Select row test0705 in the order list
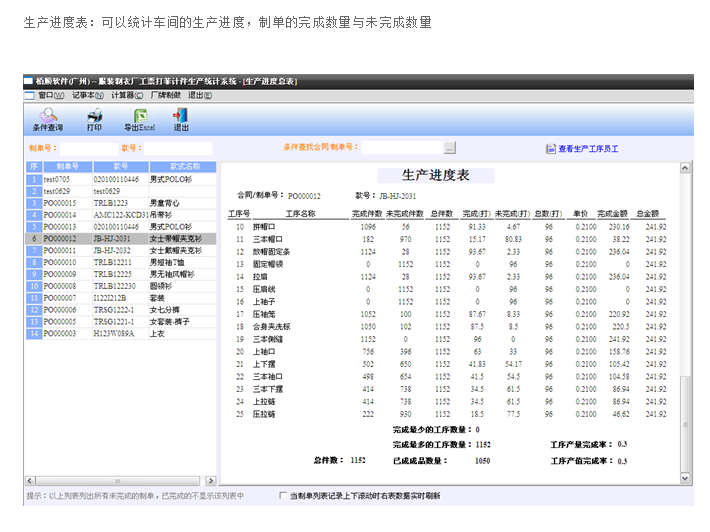This screenshot has height=532, width=710. (60, 178)
